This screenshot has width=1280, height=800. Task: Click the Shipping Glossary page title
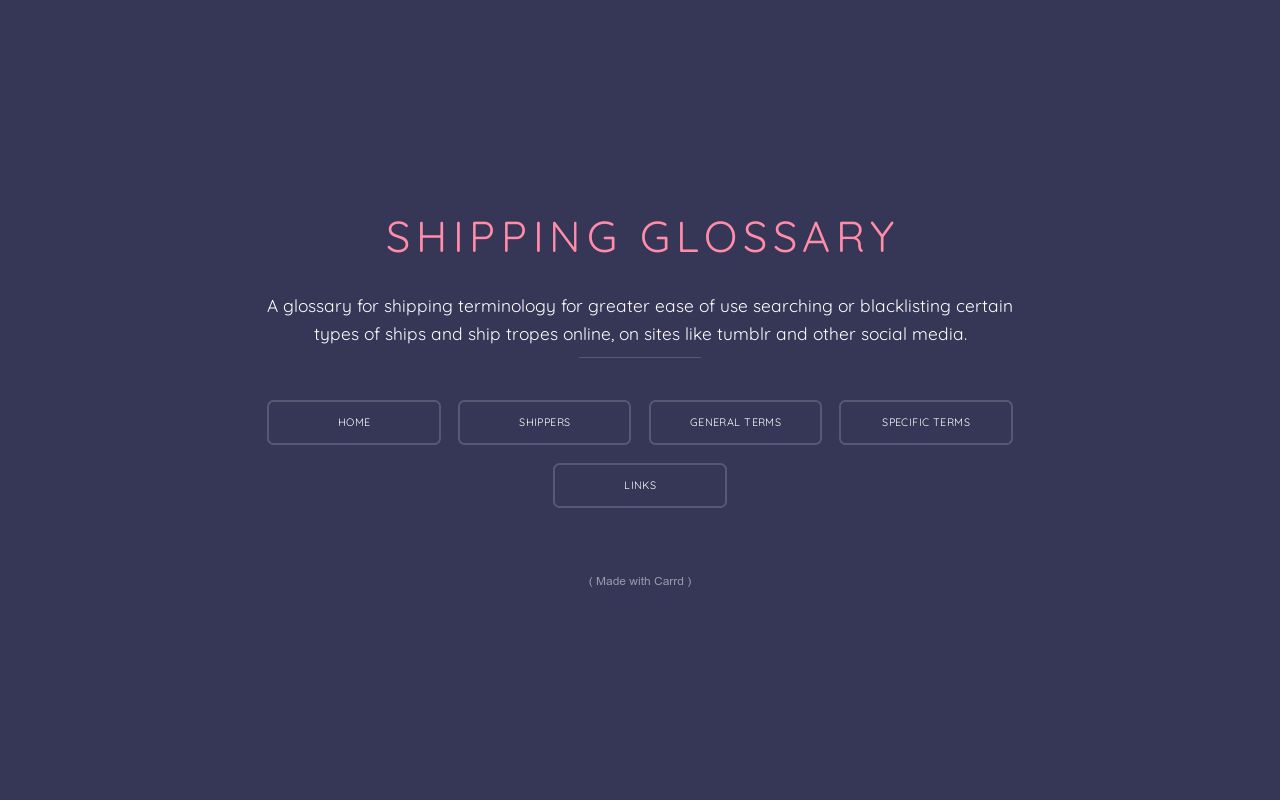click(640, 237)
